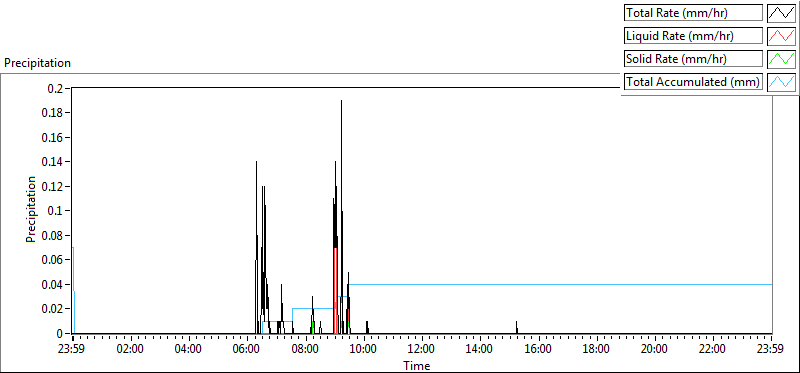Open the Liquid Rate red plot style icon
800x373 pixels.
[x=781, y=36]
